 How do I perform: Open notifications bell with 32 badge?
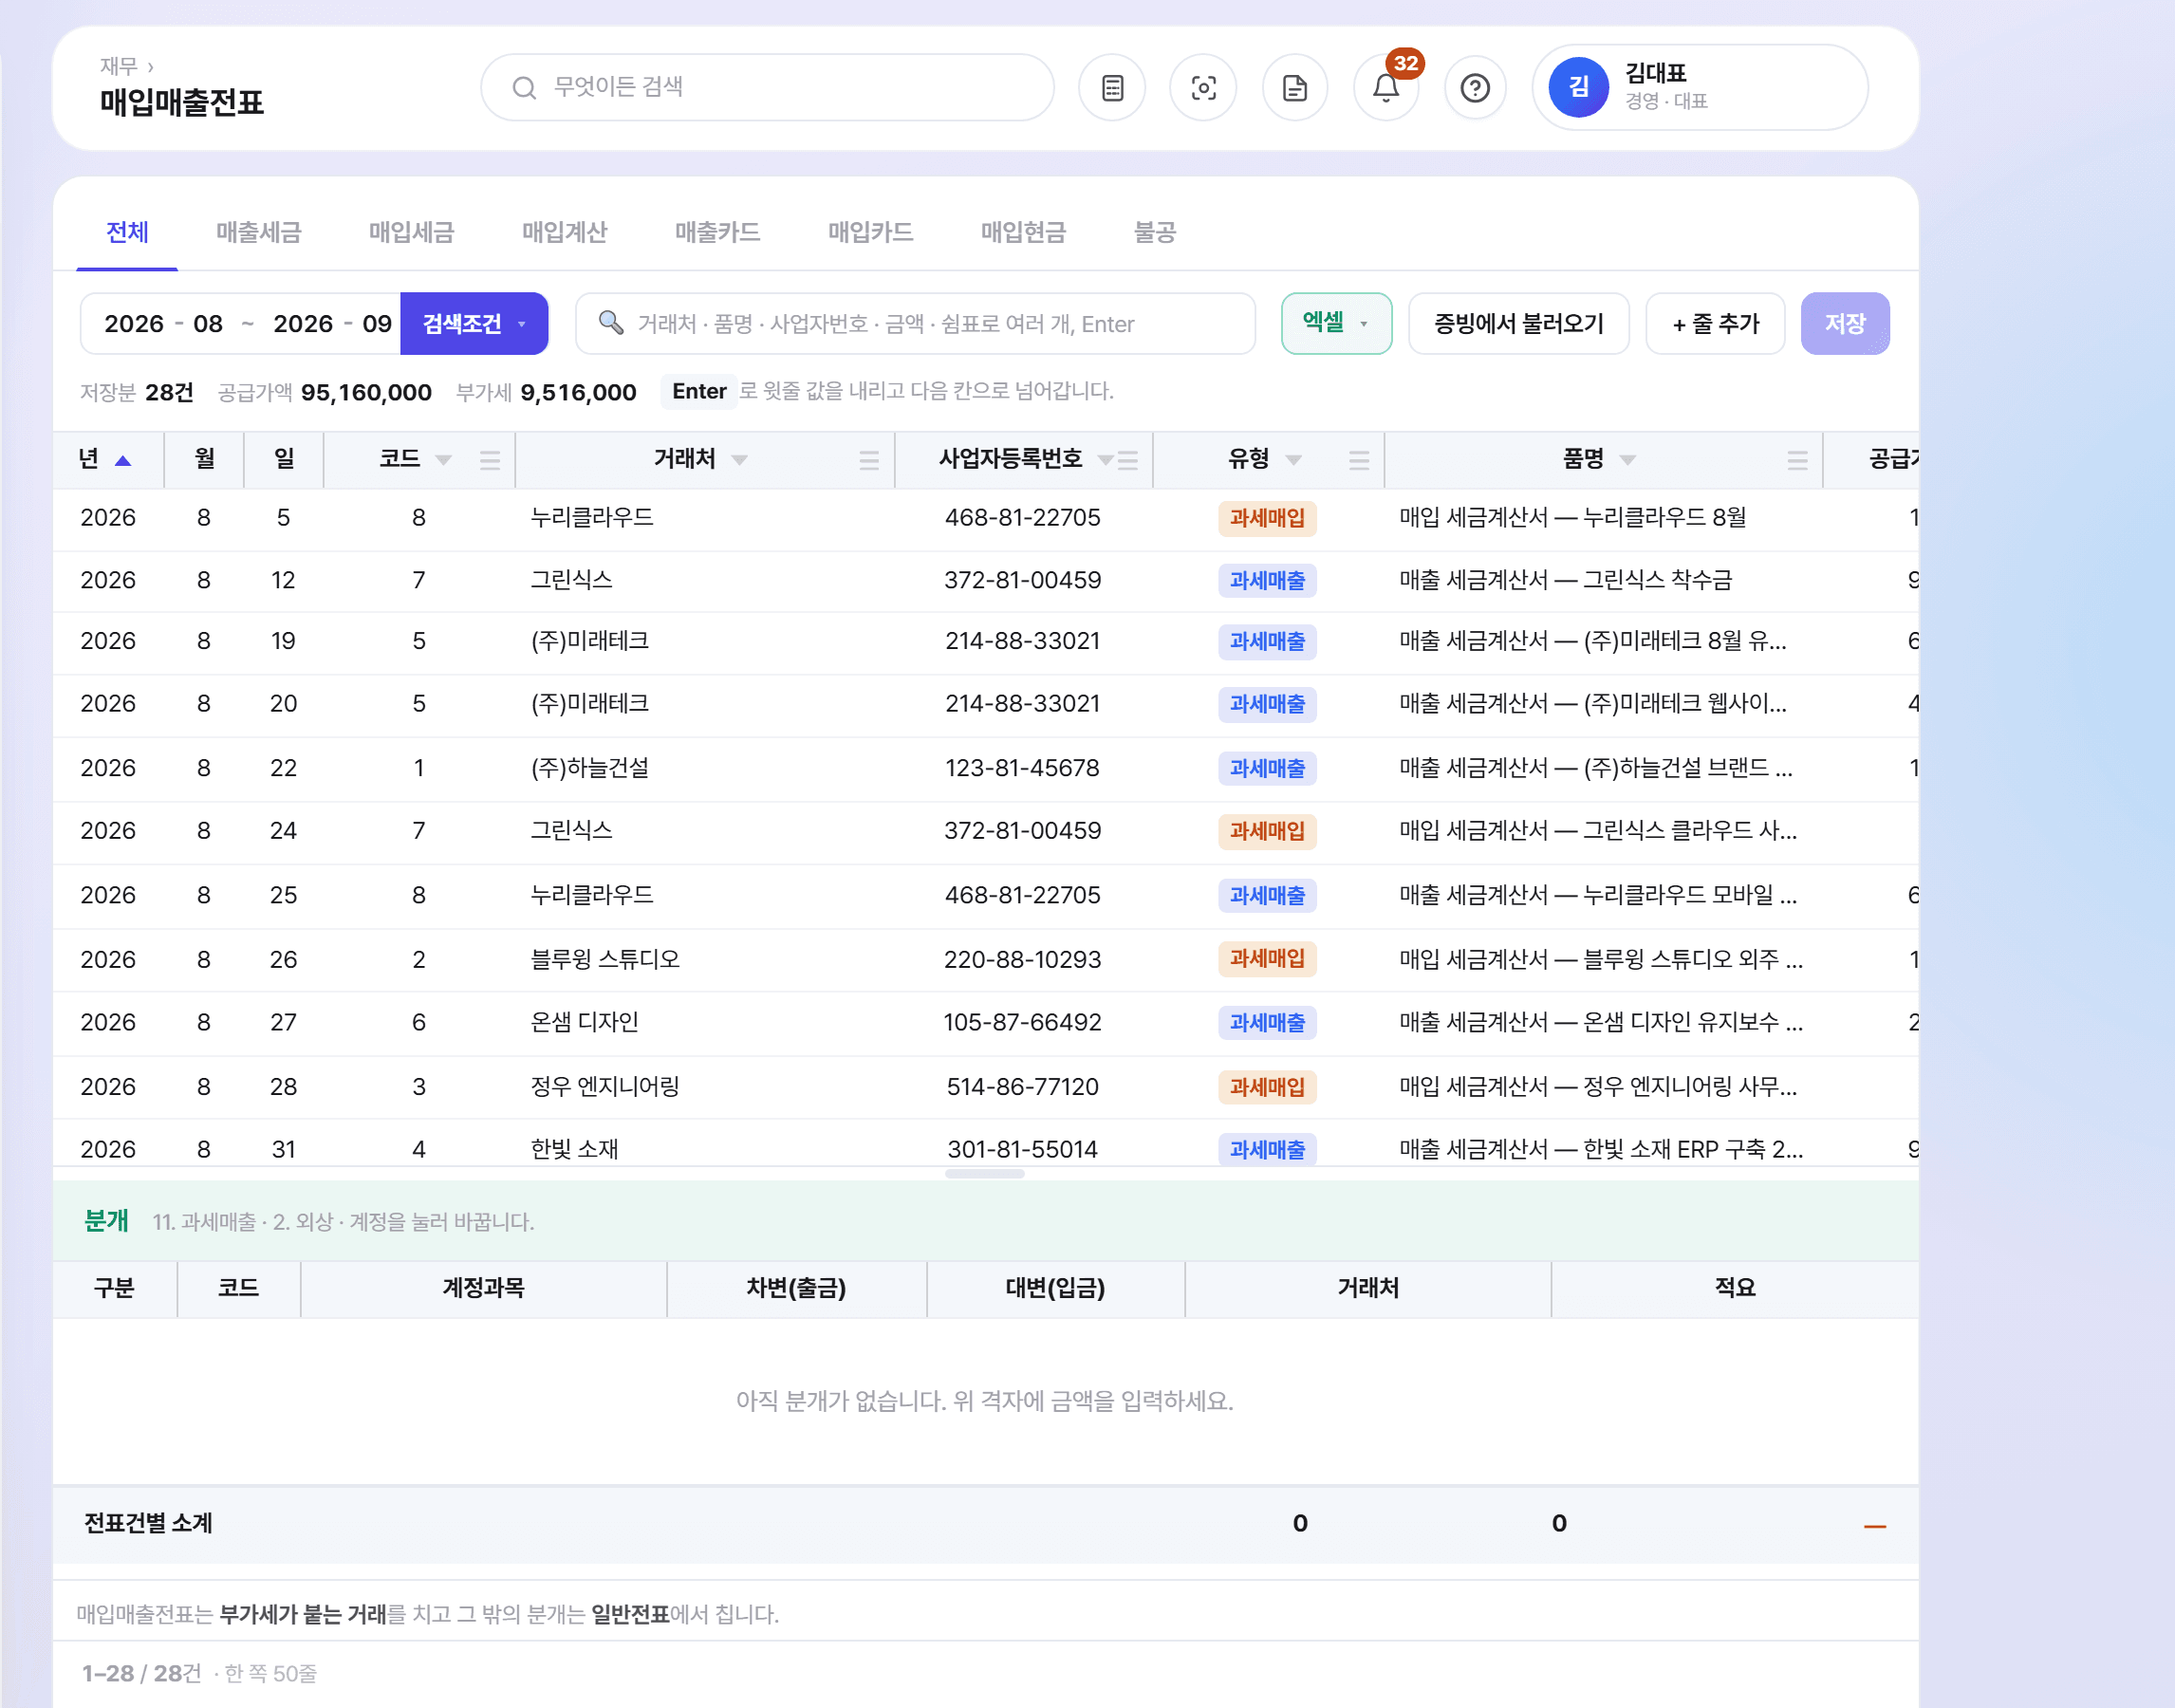pos(1386,88)
